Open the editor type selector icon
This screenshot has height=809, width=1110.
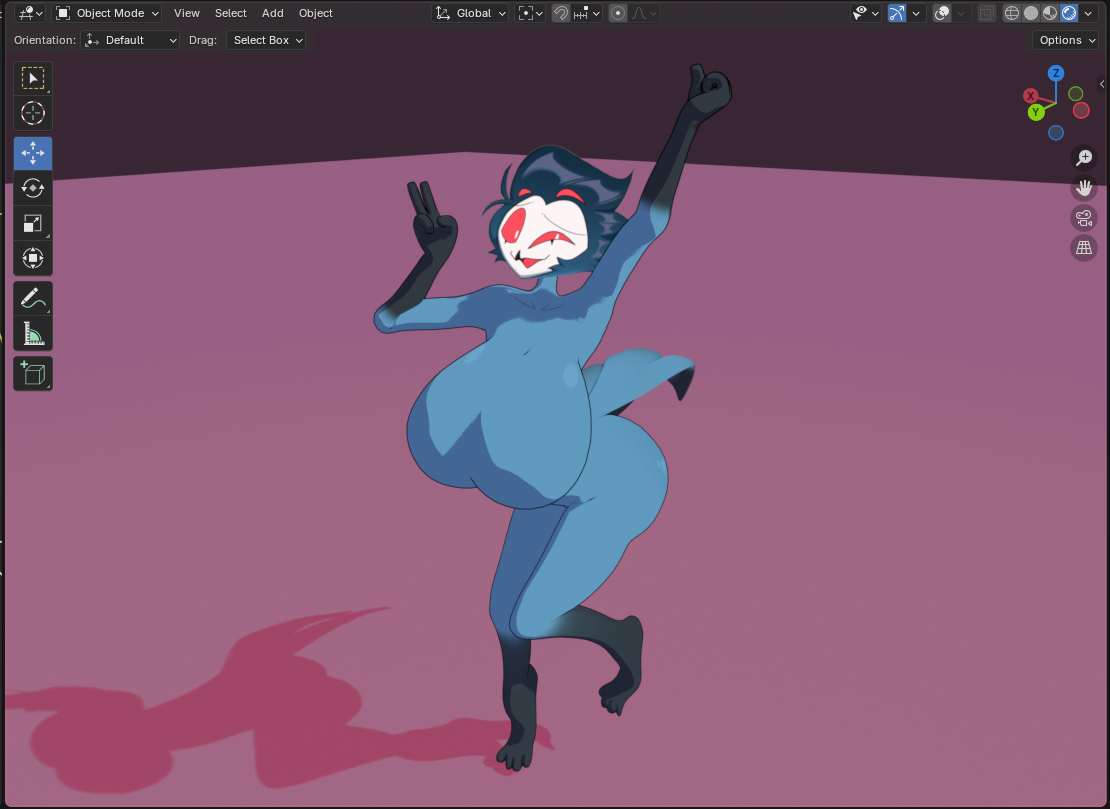(x=30, y=13)
